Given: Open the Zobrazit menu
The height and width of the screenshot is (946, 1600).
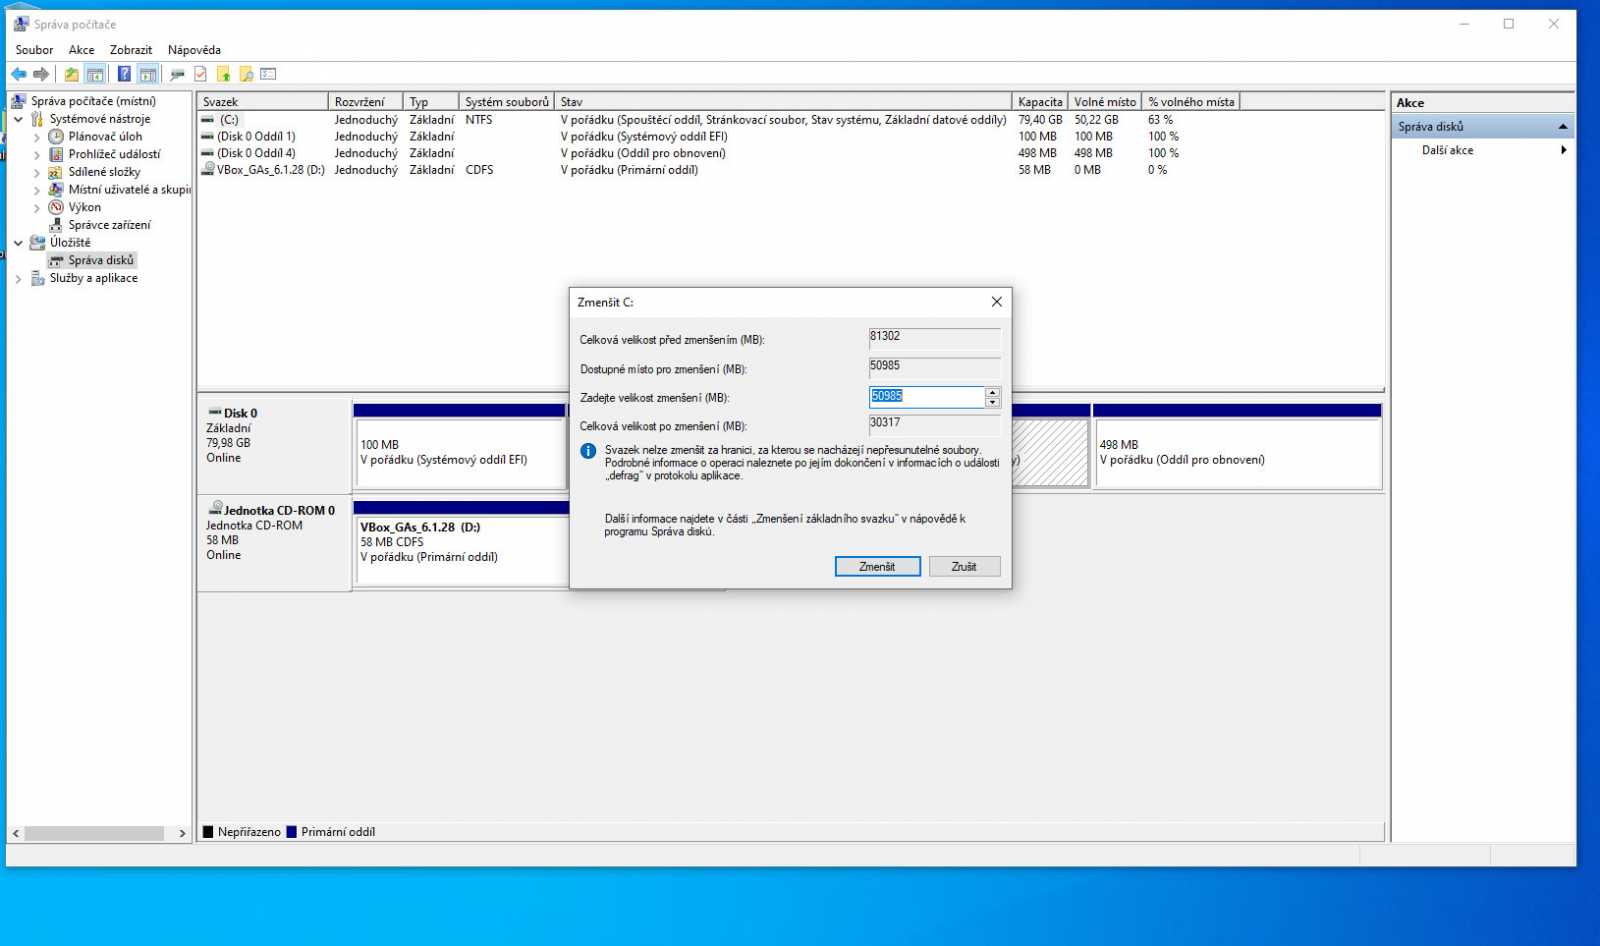Looking at the screenshot, I should (x=131, y=50).
